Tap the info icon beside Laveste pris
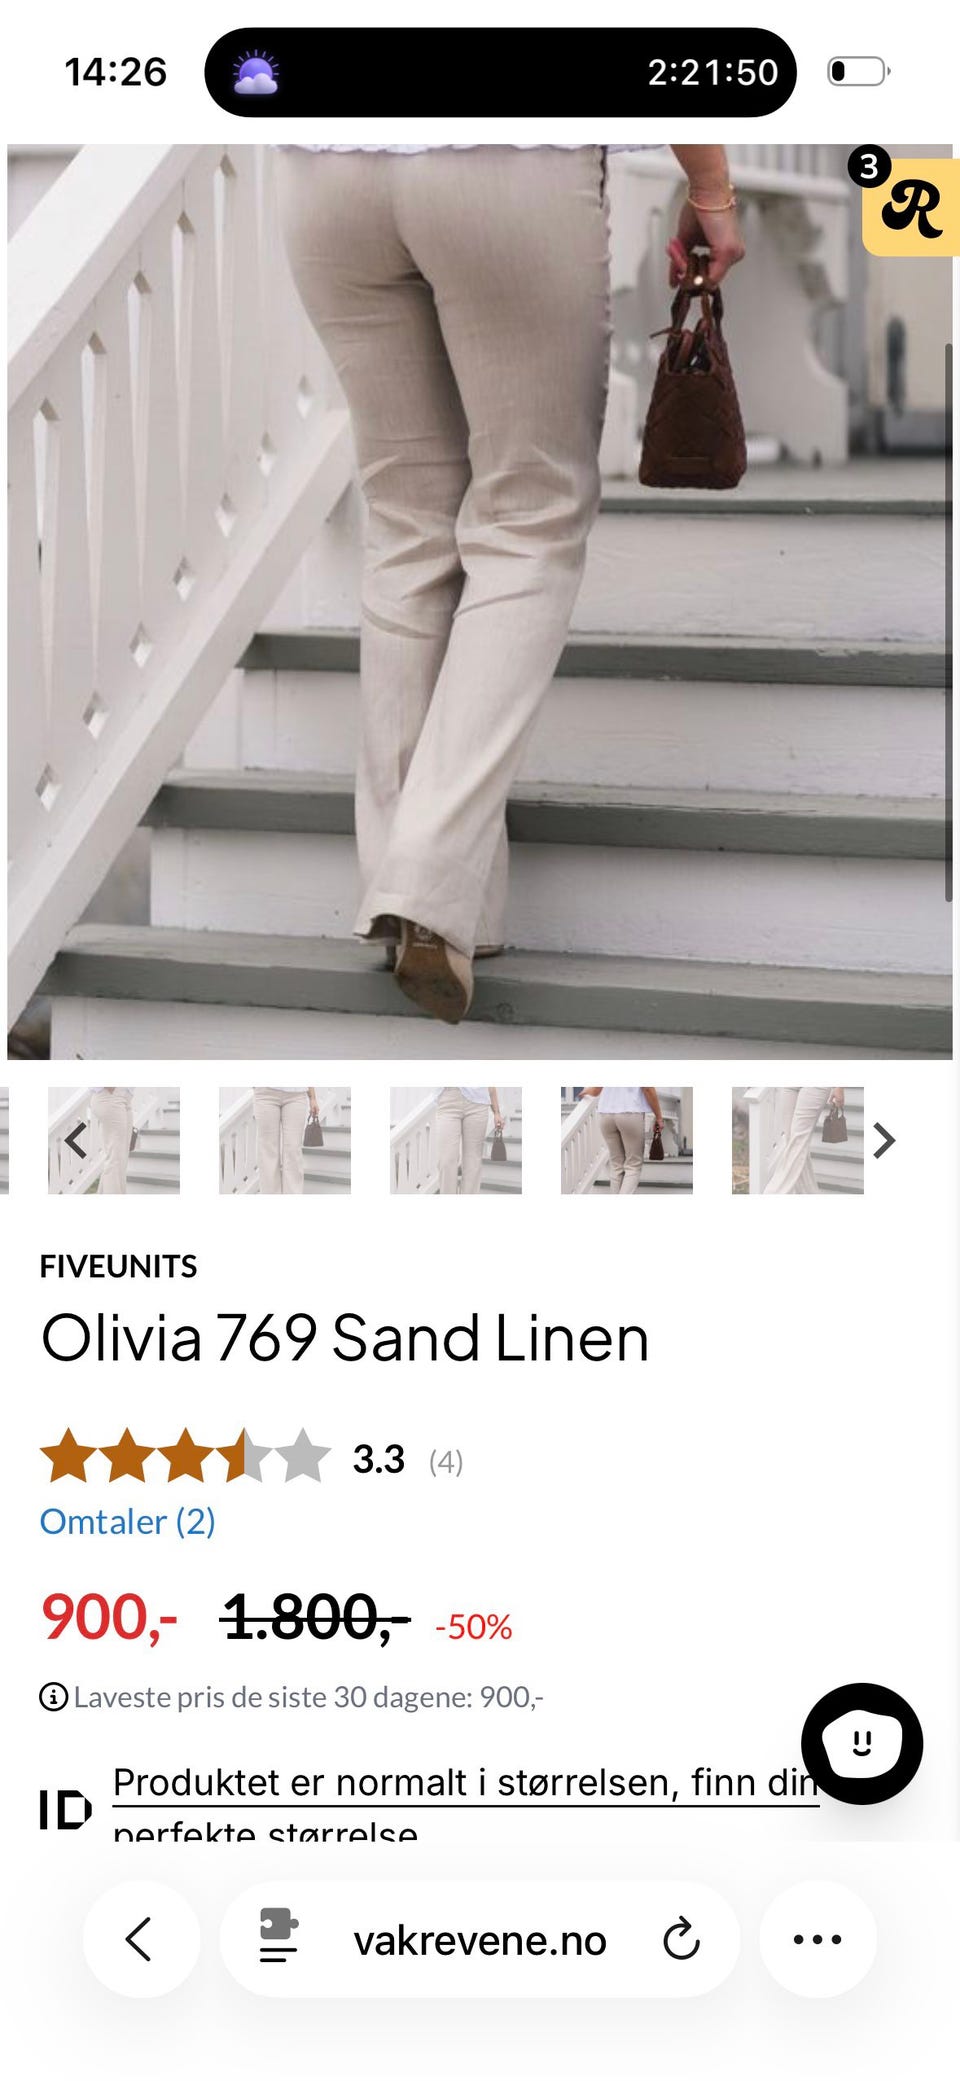 point(53,1697)
